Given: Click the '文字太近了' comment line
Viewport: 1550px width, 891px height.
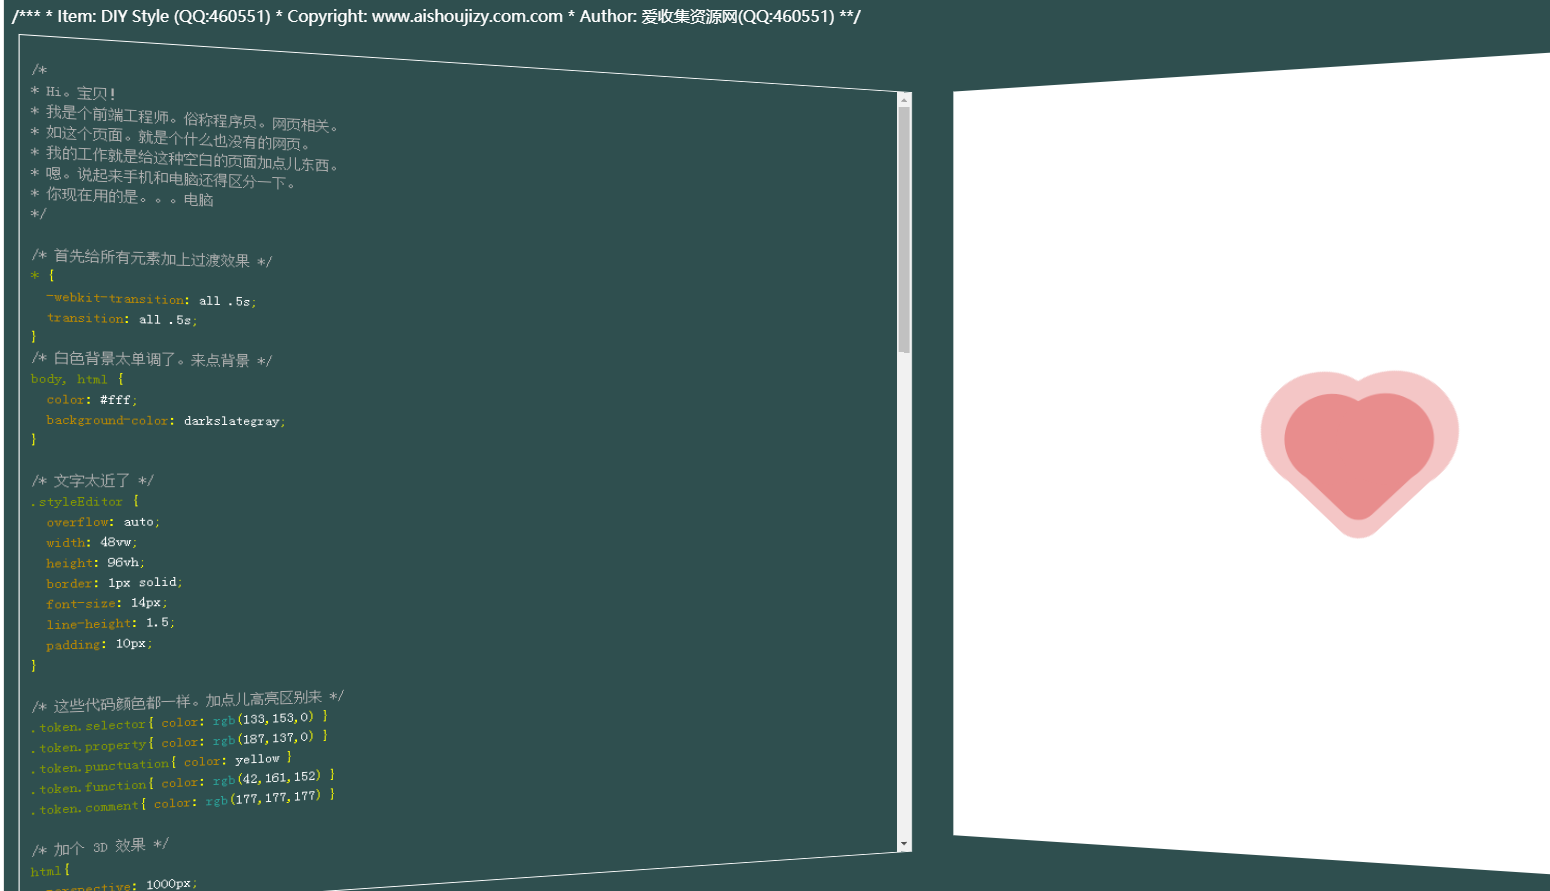Looking at the screenshot, I should tap(92, 481).
